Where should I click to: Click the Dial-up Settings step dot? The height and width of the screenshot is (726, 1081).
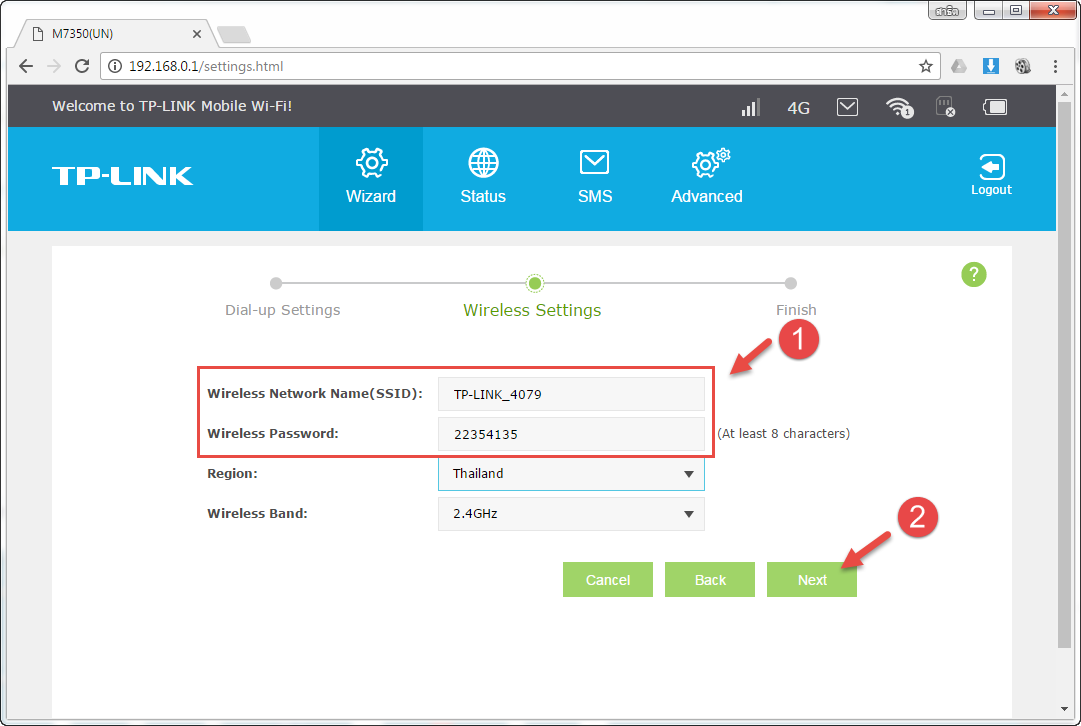(x=276, y=283)
